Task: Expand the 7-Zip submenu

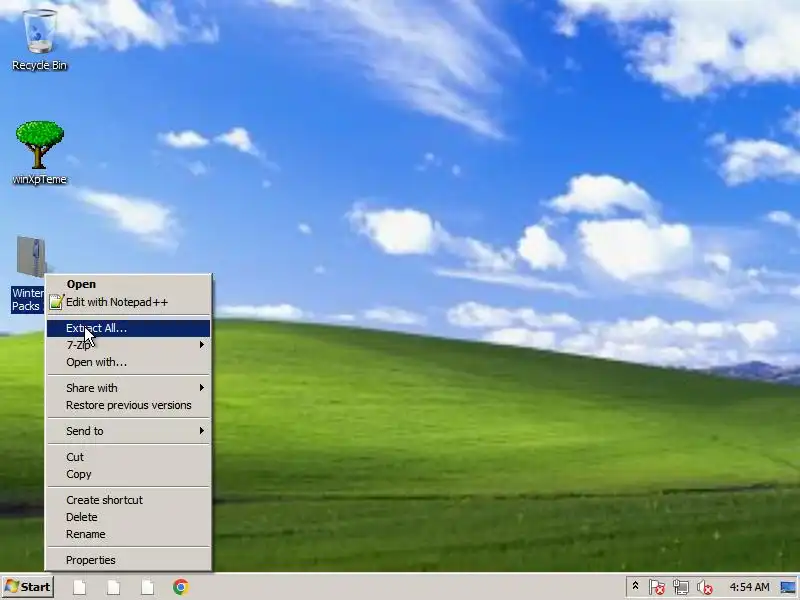Action: (129, 345)
